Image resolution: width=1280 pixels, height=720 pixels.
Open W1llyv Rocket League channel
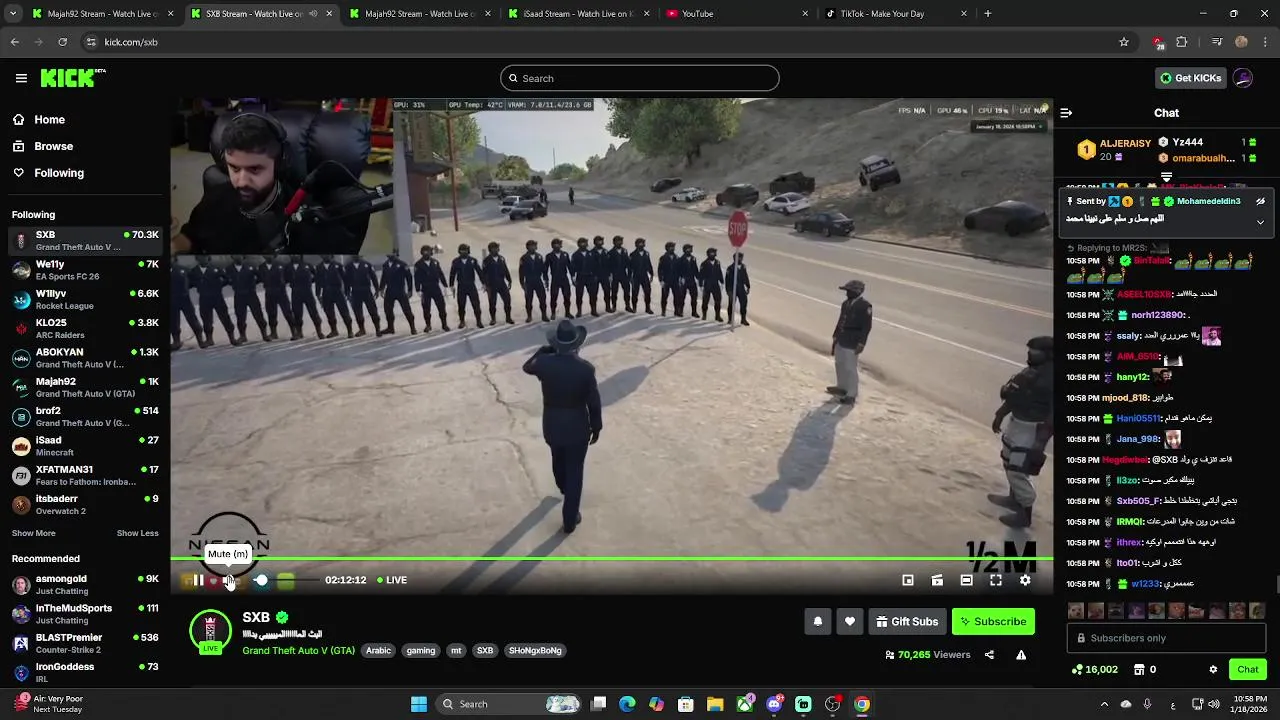point(85,299)
